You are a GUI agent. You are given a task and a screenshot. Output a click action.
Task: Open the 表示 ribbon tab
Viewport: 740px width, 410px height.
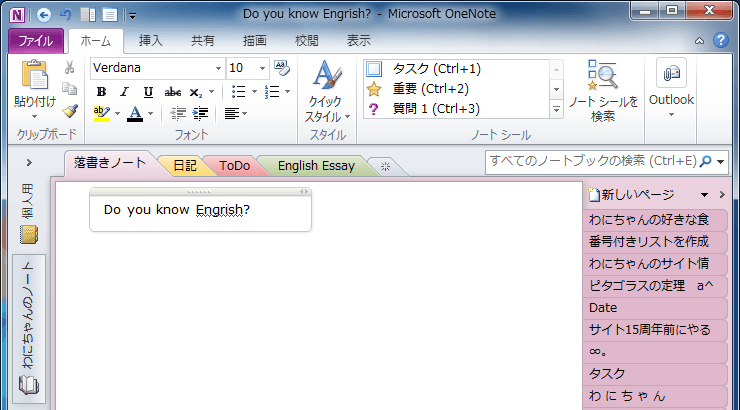tap(359, 41)
